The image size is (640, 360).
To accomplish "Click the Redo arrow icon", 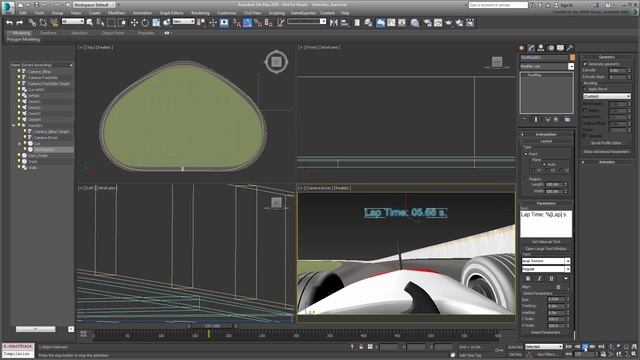I will coord(19,23).
